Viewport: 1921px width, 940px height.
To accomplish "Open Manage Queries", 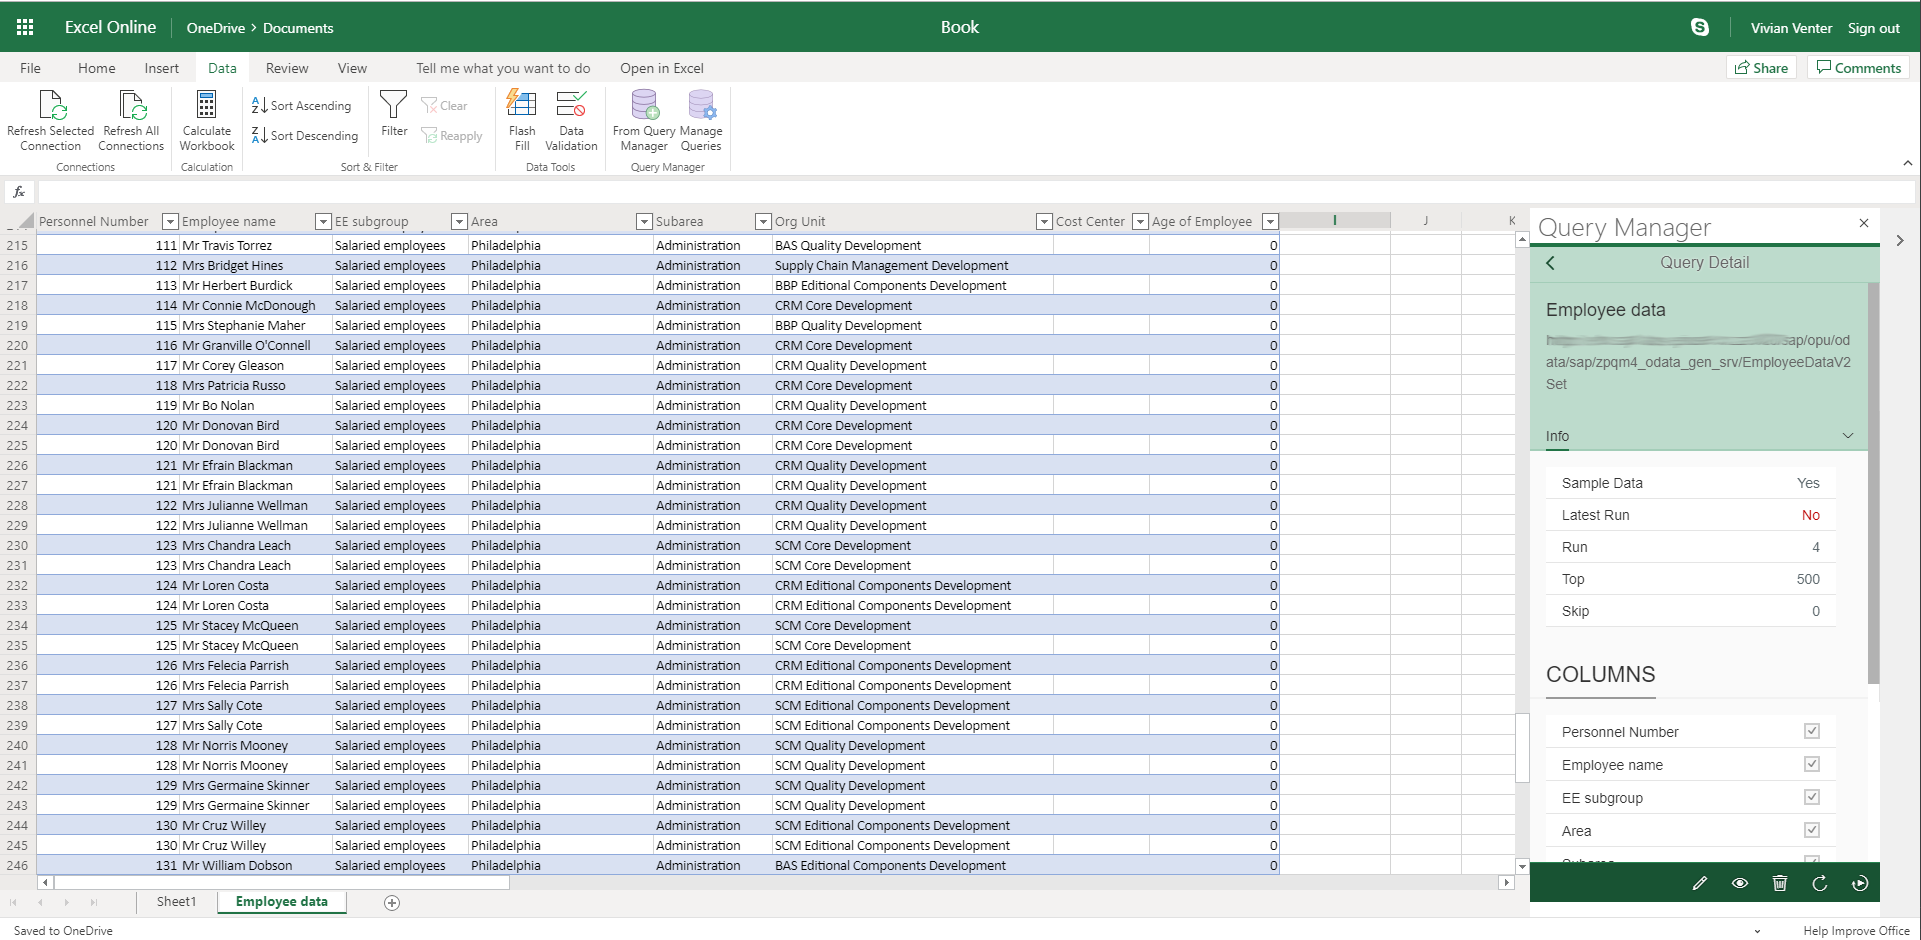I will (701, 118).
